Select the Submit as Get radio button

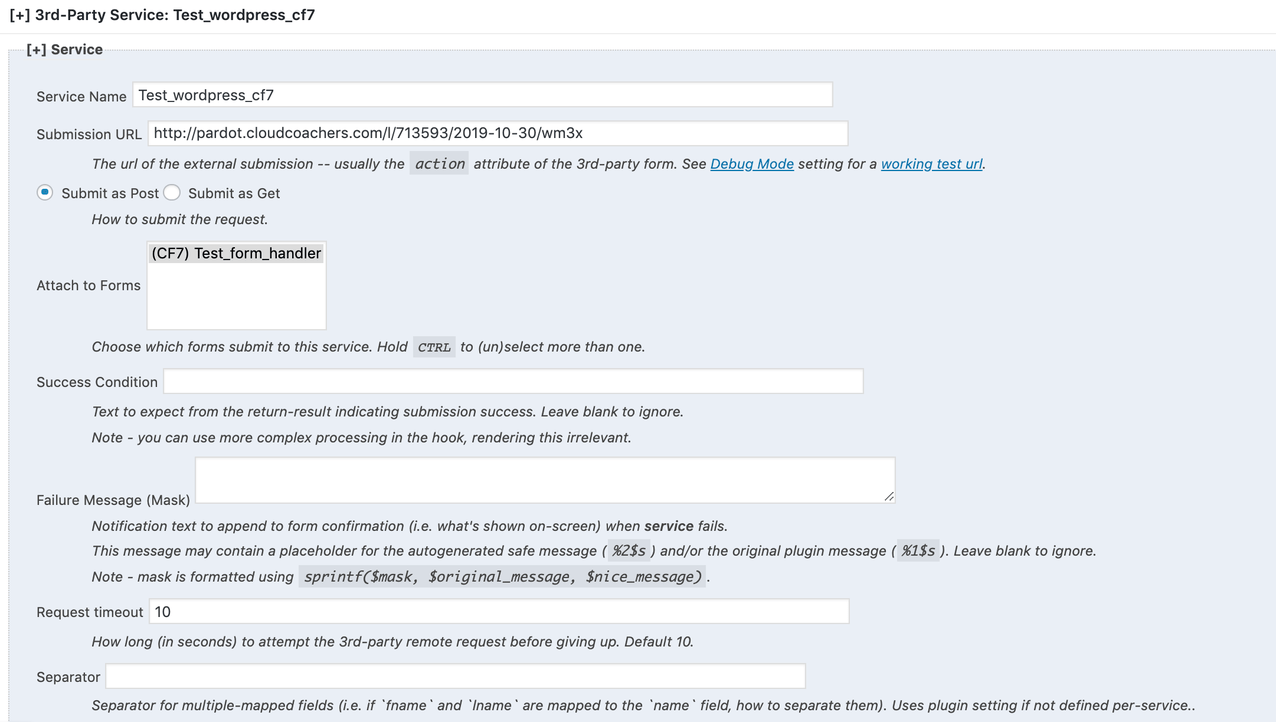pyautogui.click(x=172, y=192)
